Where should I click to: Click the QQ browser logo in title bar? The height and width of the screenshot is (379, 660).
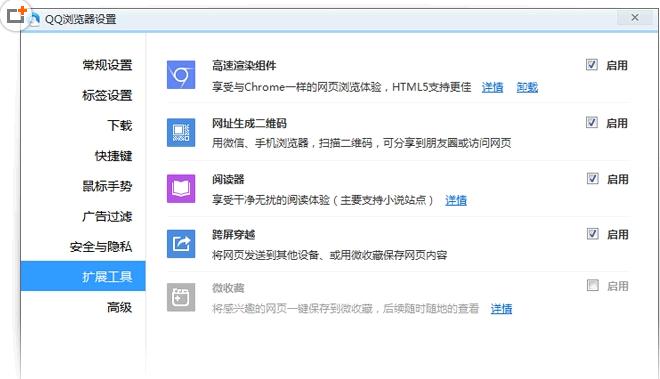click(35, 19)
